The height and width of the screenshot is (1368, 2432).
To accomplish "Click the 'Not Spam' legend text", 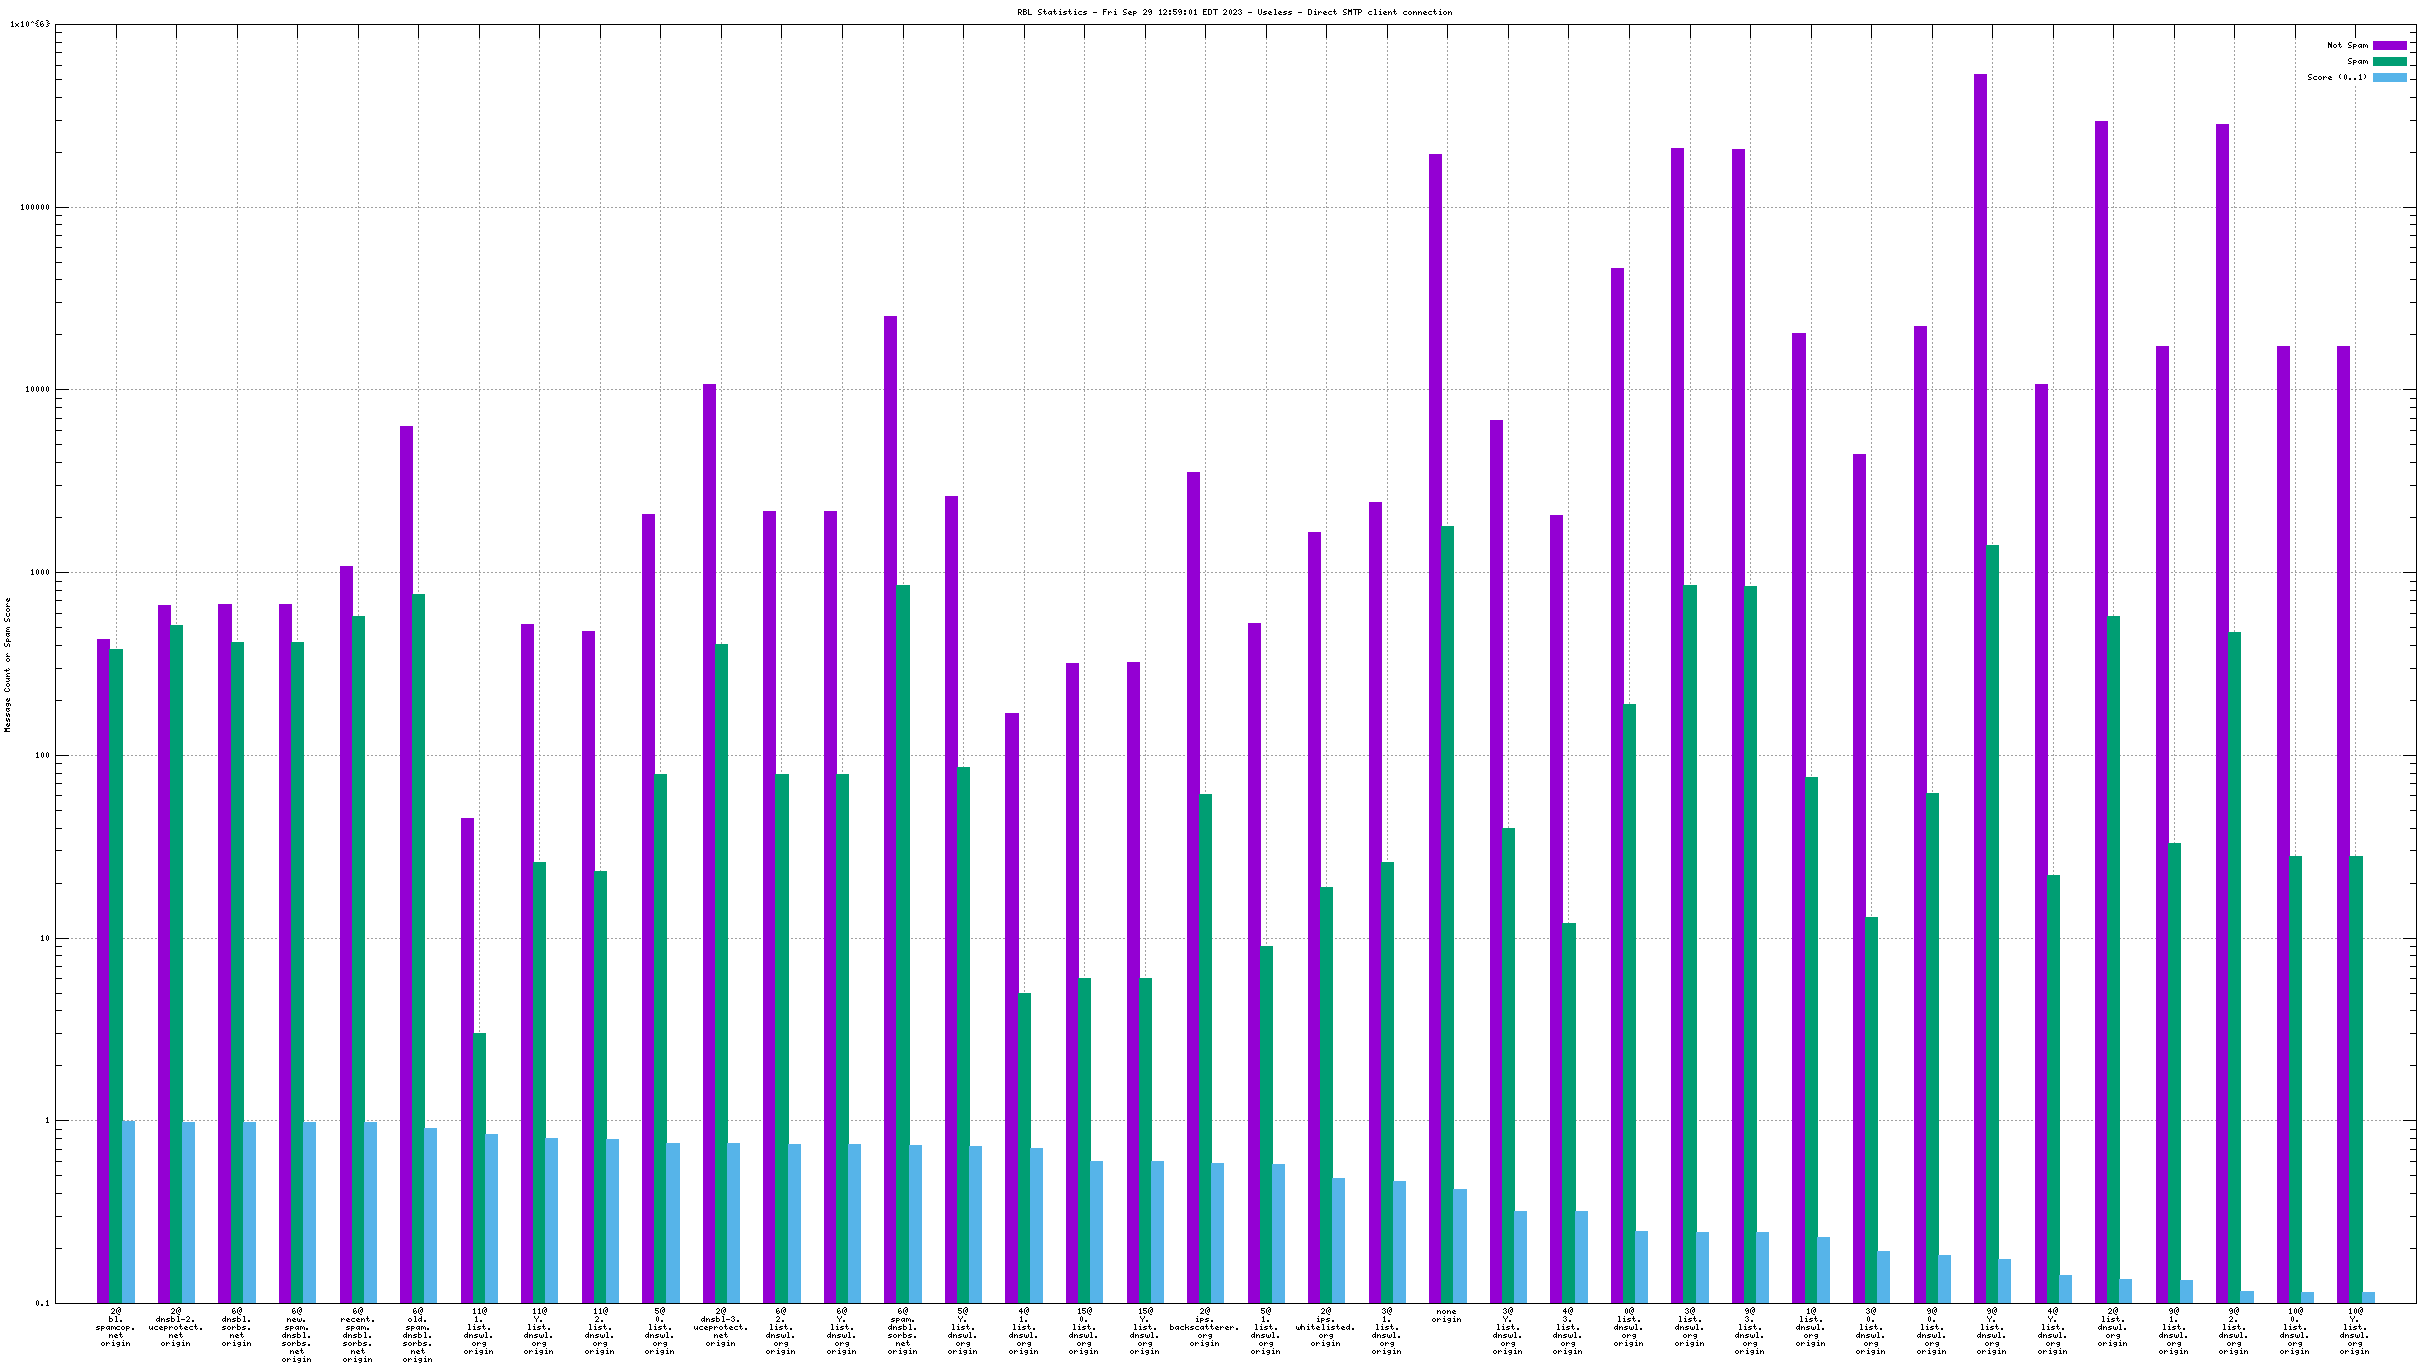I will coord(2347,45).
